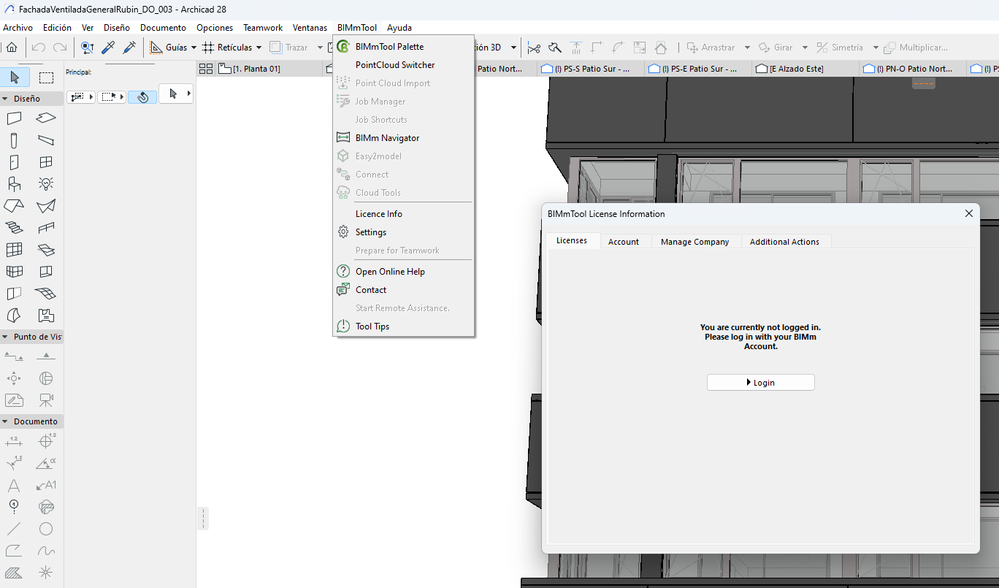Viewport: 999px width, 588px height.
Task: Collapse the Documento toolbox section
Action: tap(4, 422)
